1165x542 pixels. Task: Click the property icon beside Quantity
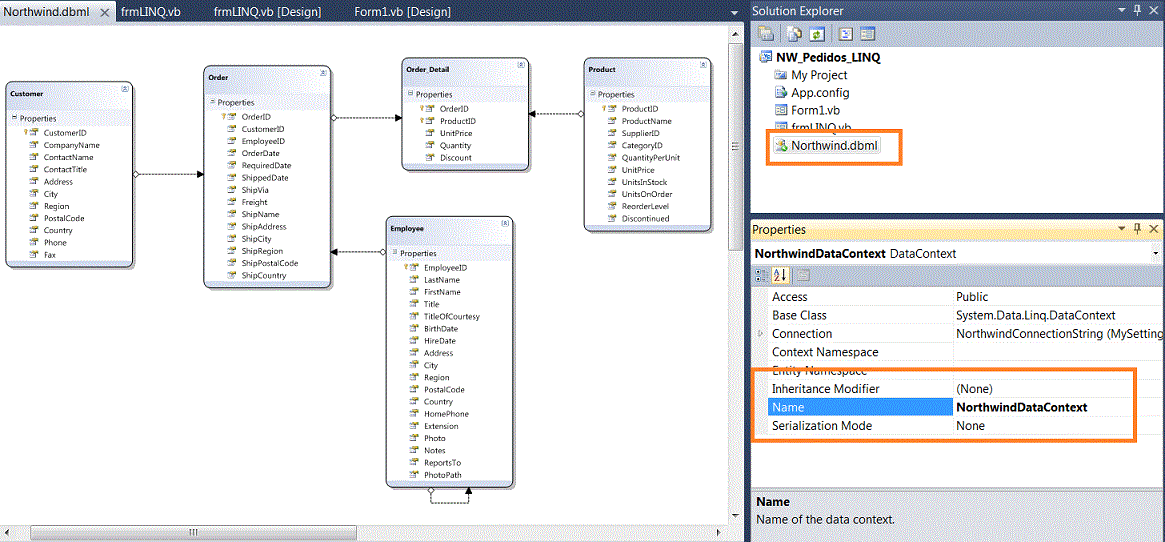tap(430, 146)
